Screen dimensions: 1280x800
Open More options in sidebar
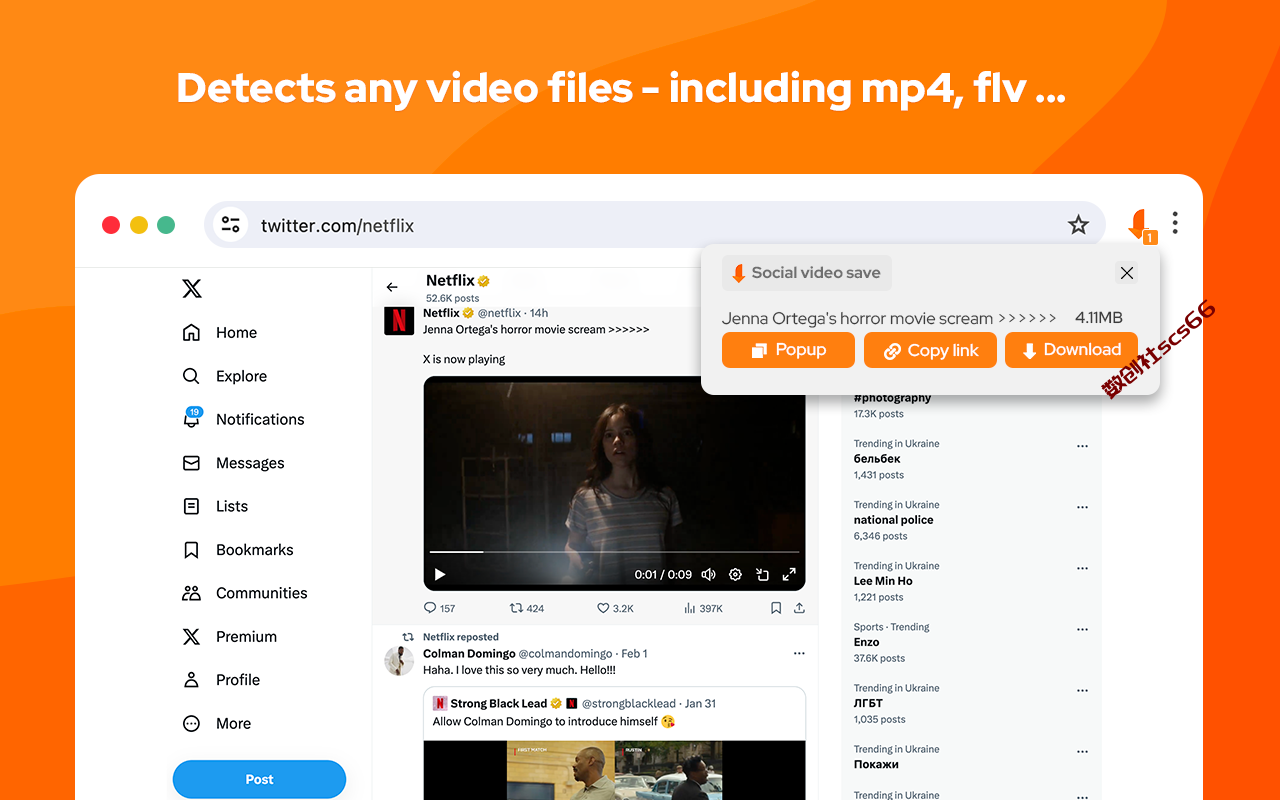pos(216,724)
